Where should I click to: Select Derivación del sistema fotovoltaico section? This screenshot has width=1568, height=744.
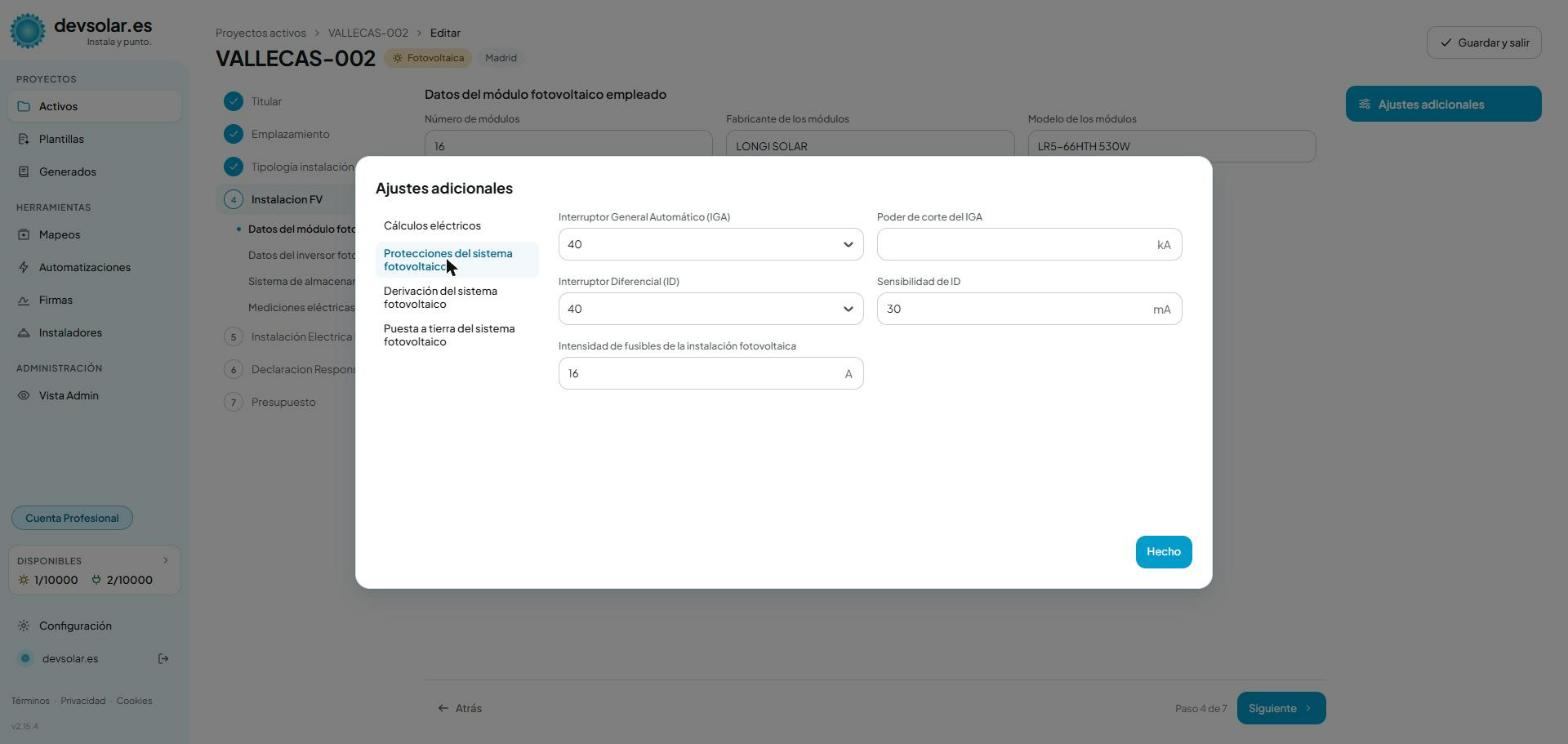(457, 298)
